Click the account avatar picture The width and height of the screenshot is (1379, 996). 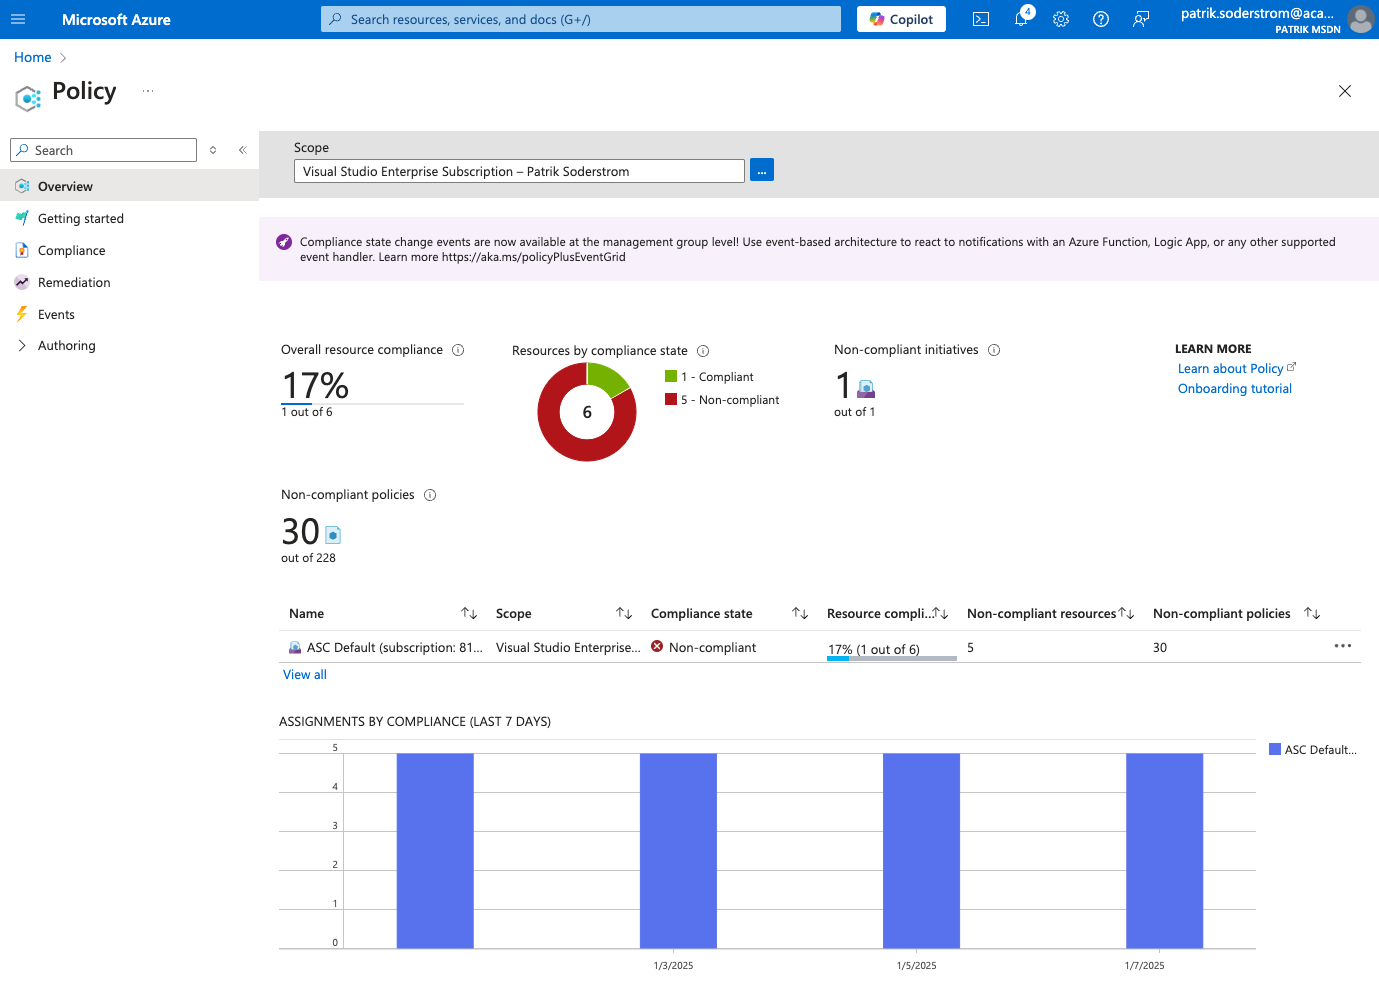(x=1361, y=19)
